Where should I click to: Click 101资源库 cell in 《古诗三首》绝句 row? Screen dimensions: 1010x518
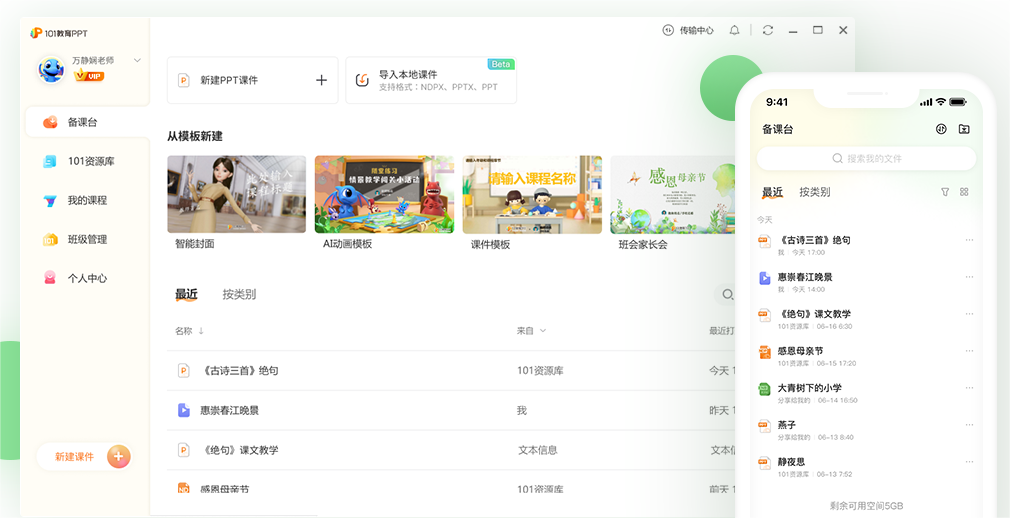click(x=540, y=370)
